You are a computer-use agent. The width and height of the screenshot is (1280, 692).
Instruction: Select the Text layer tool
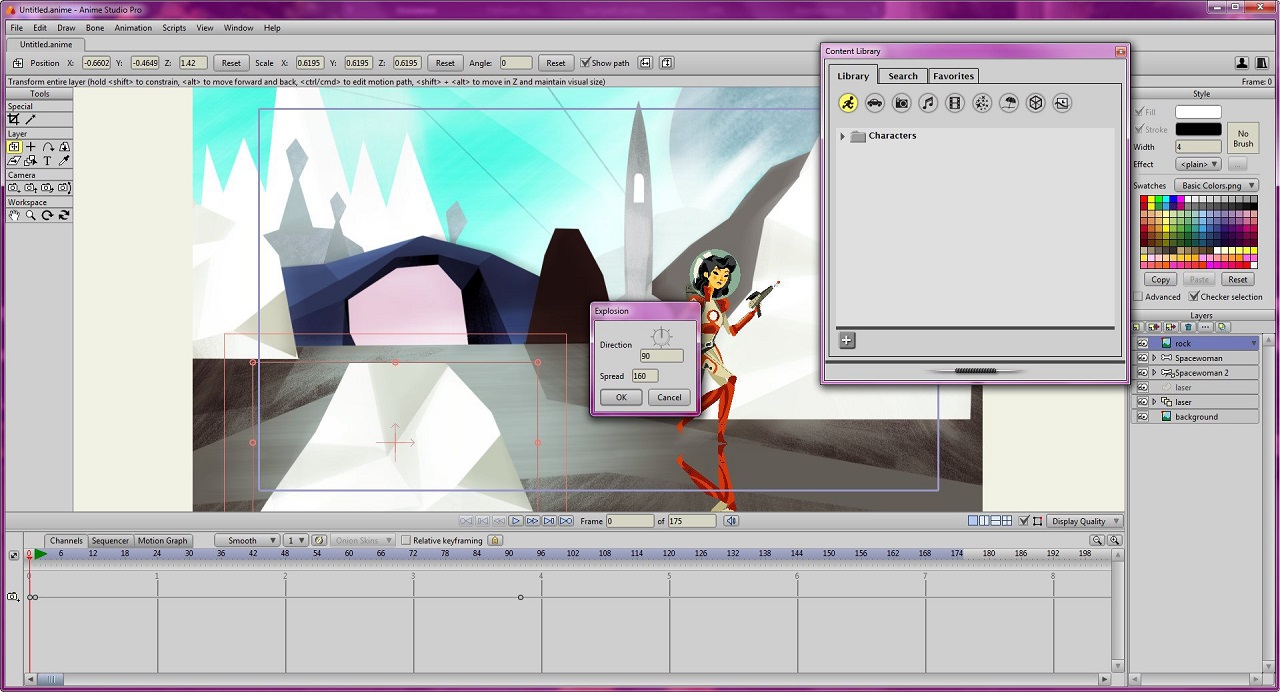coord(47,160)
